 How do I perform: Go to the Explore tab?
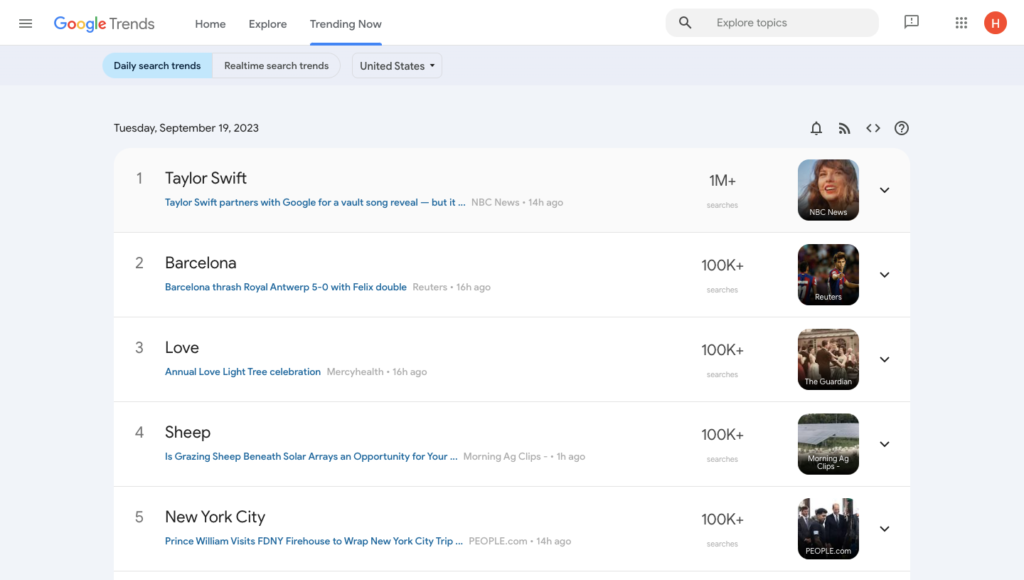(268, 24)
